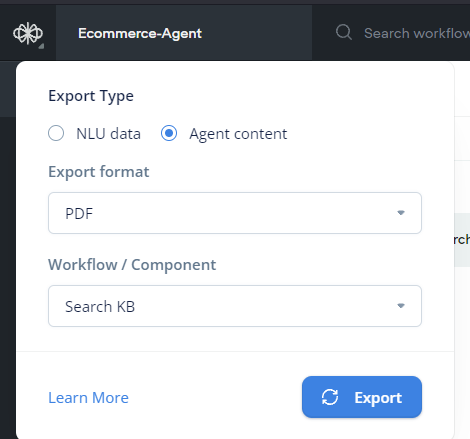The height and width of the screenshot is (439, 470).
Task: Click the small triangle beside the logo
Action: tap(41, 46)
